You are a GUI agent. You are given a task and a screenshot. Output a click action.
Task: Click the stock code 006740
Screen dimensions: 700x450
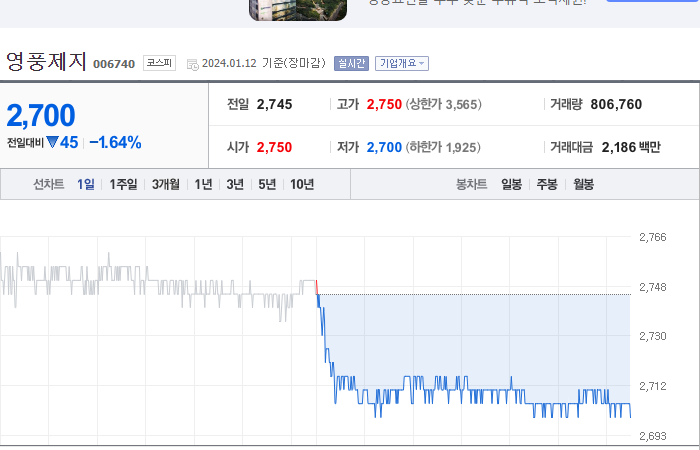pyautogui.click(x=114, y=64)
